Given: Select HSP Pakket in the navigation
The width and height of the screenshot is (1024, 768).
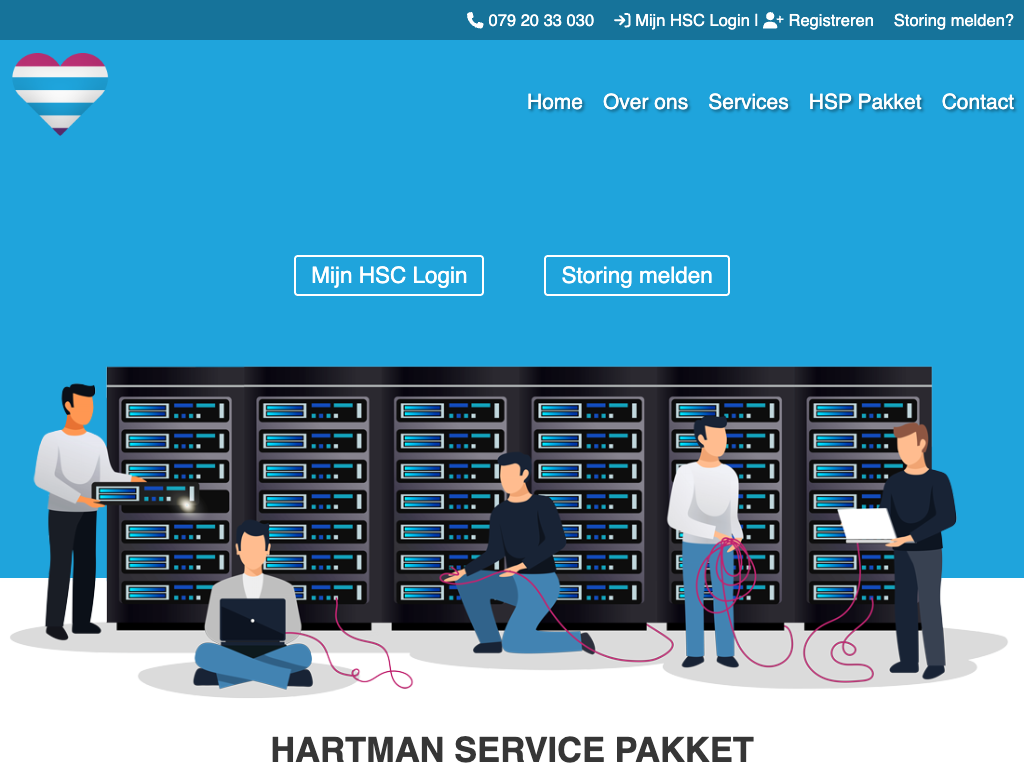Looking at the screenshot, I should (x=865, y=102).
